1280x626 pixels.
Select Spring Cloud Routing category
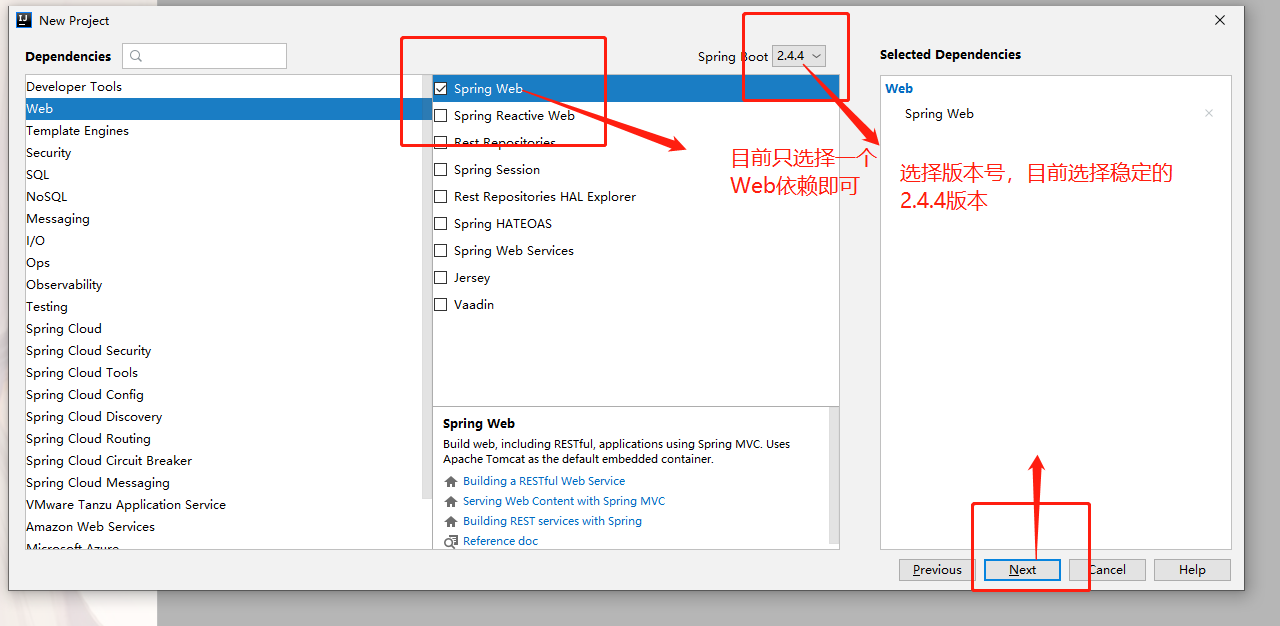(x=224, y=439)
